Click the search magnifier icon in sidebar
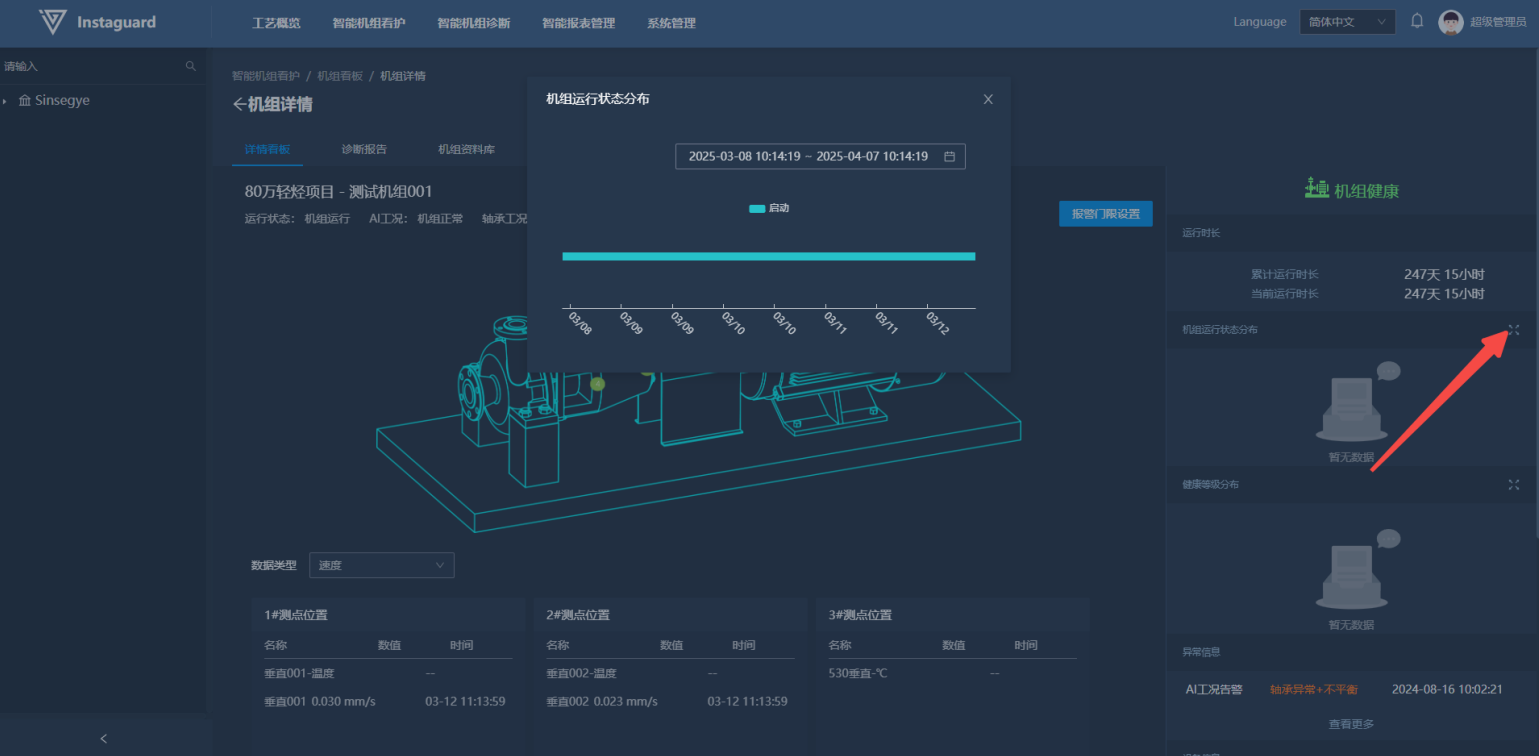The image size is (1539, 756). click(x=191, y=66)
